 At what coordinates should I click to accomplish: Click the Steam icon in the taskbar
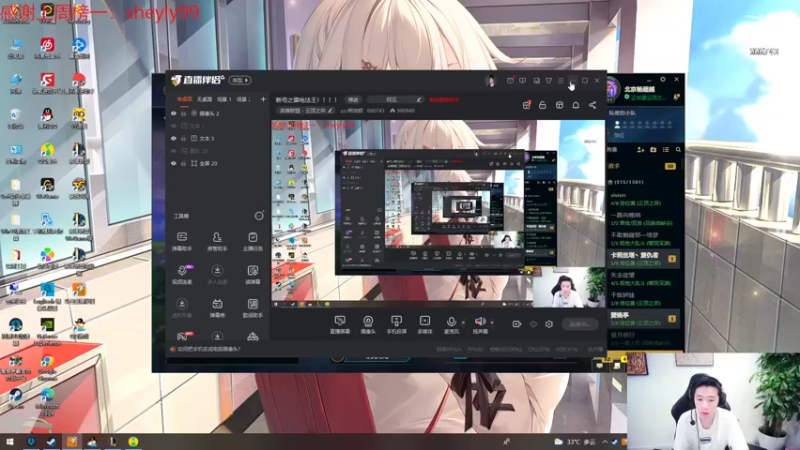tap(51, 442)
